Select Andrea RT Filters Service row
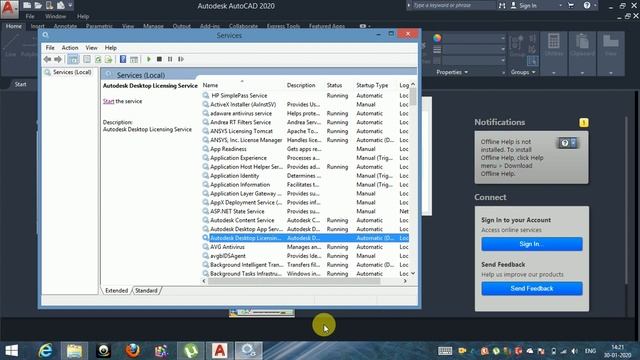The height and width of the screenshot is (360, 640). click(305, 122)
